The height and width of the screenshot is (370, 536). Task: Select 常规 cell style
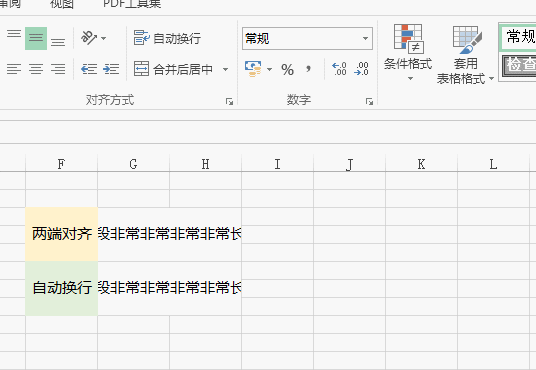pyautogui.click(x=518, y=36)
